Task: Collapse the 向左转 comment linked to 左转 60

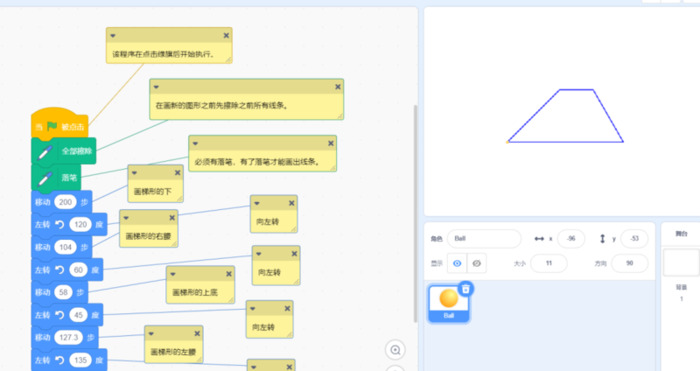Action: [x=258, y=254]
